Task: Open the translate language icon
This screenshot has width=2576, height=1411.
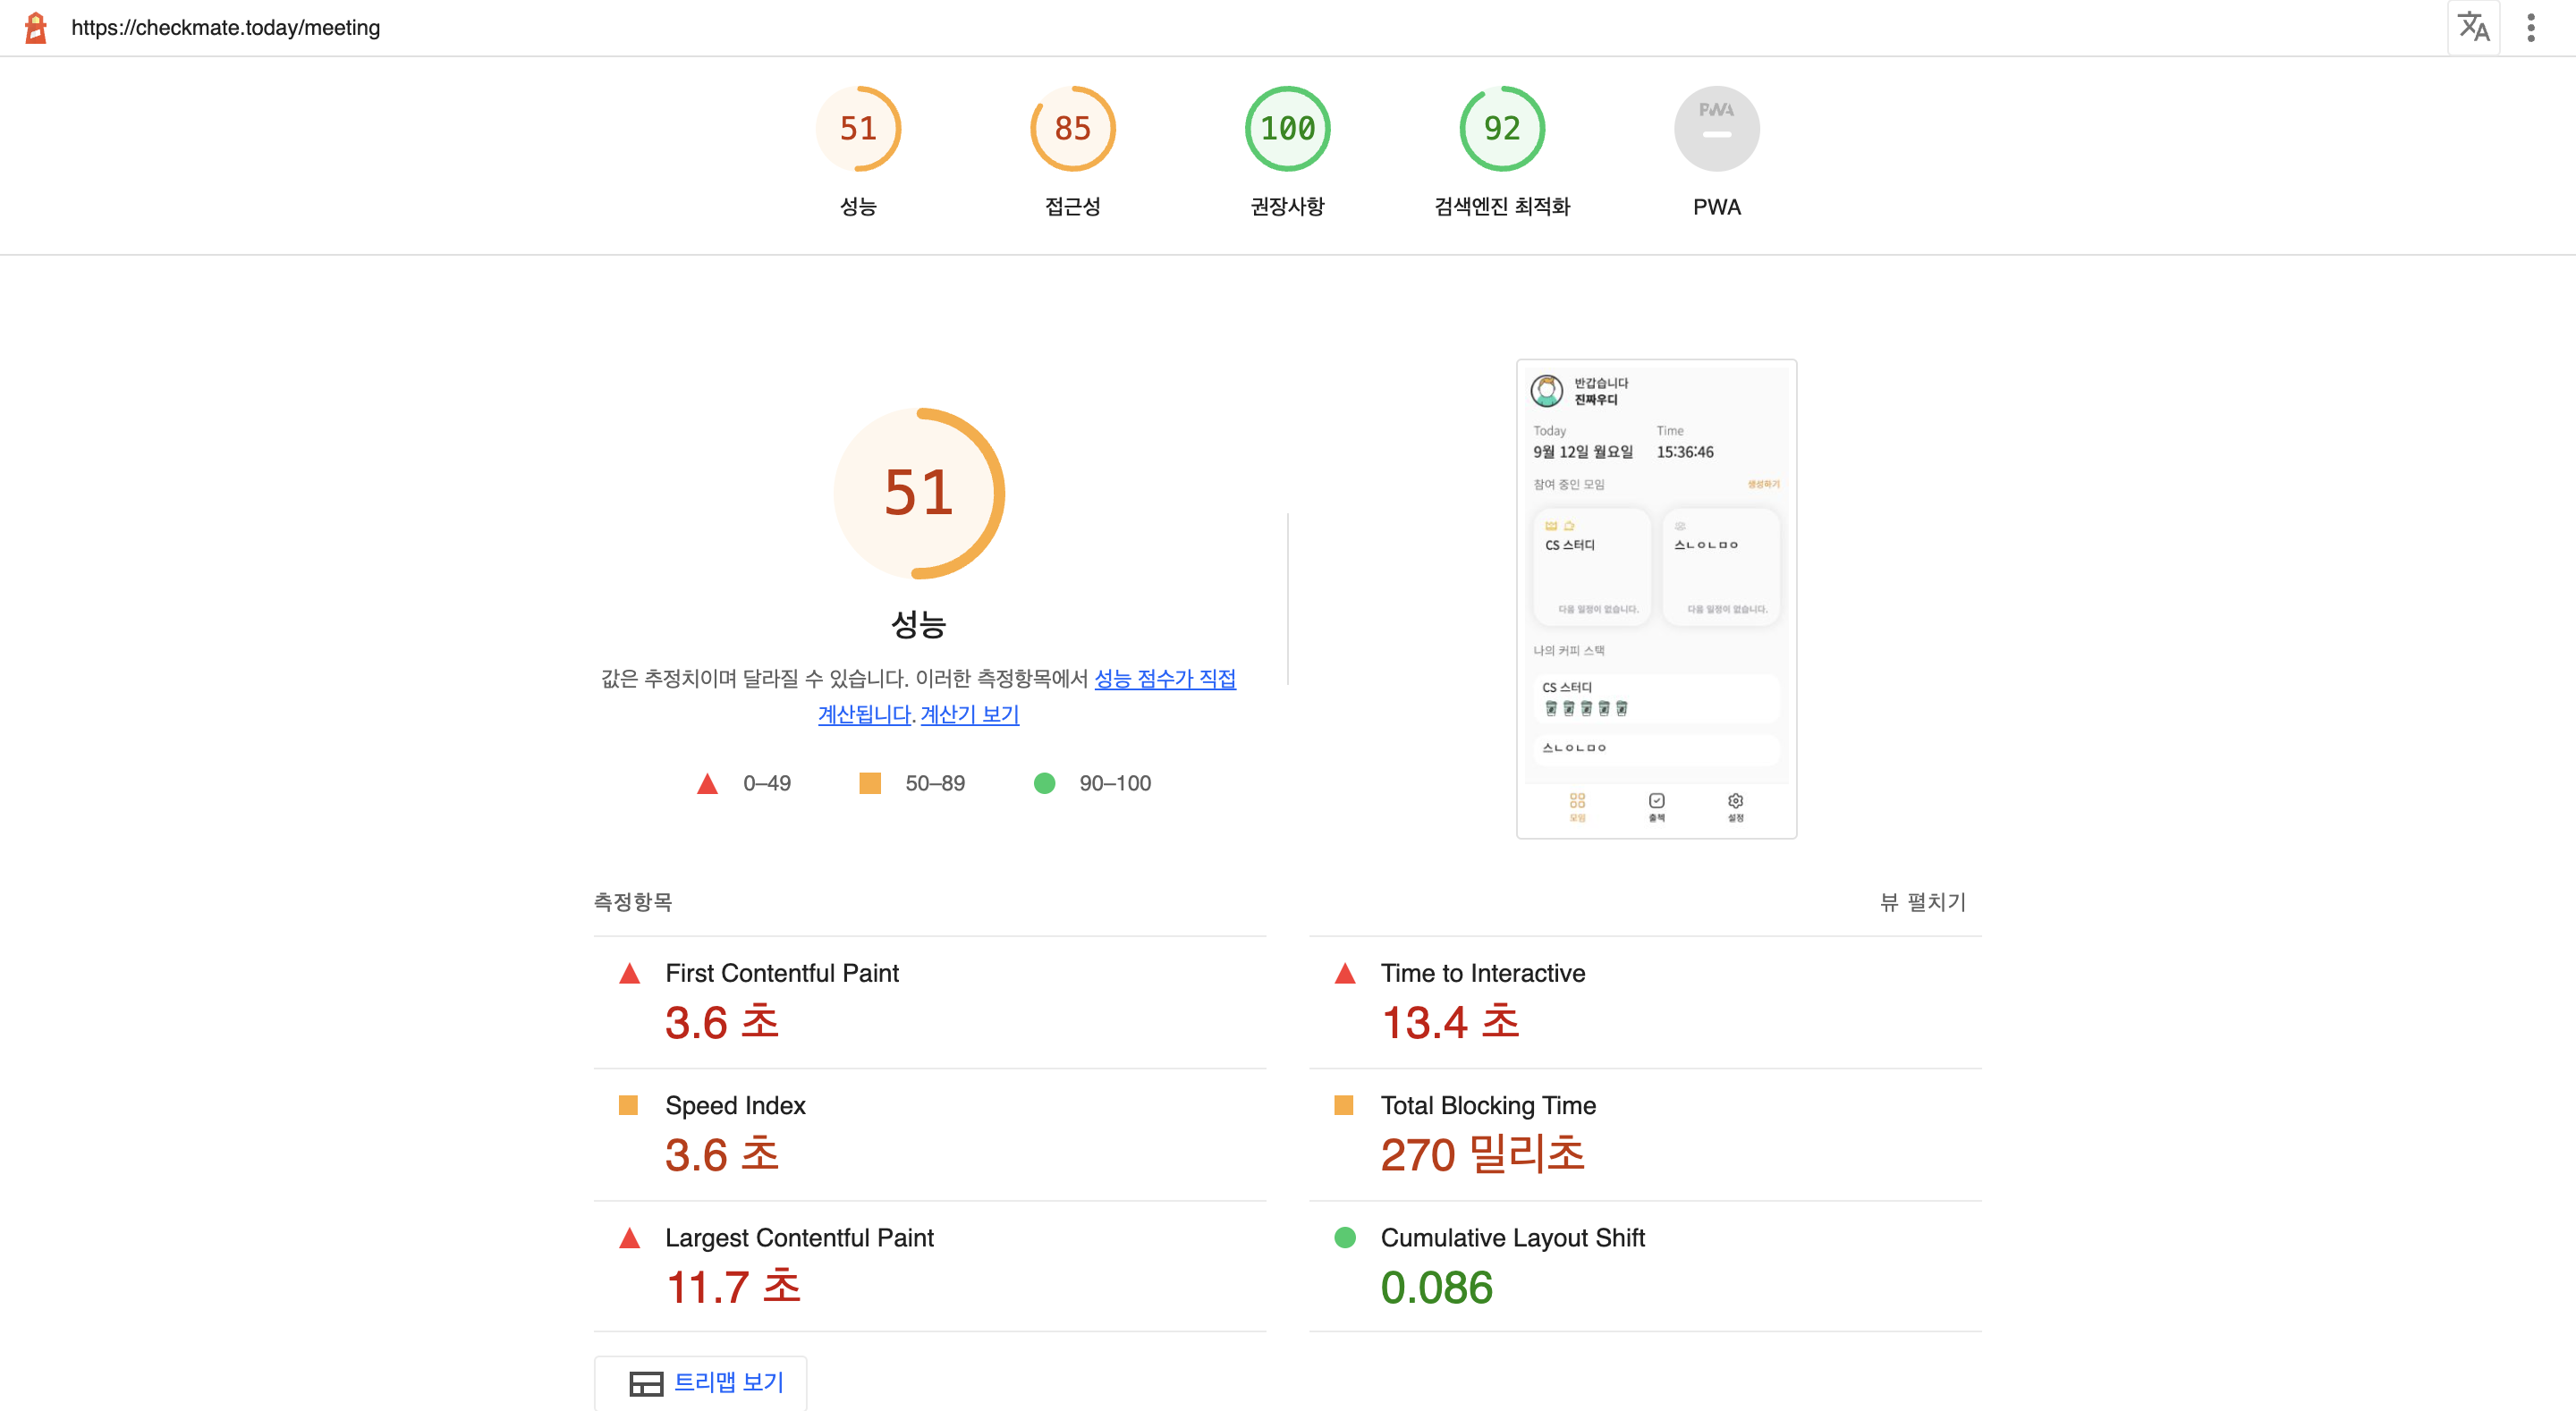Action: point(2473,27)
